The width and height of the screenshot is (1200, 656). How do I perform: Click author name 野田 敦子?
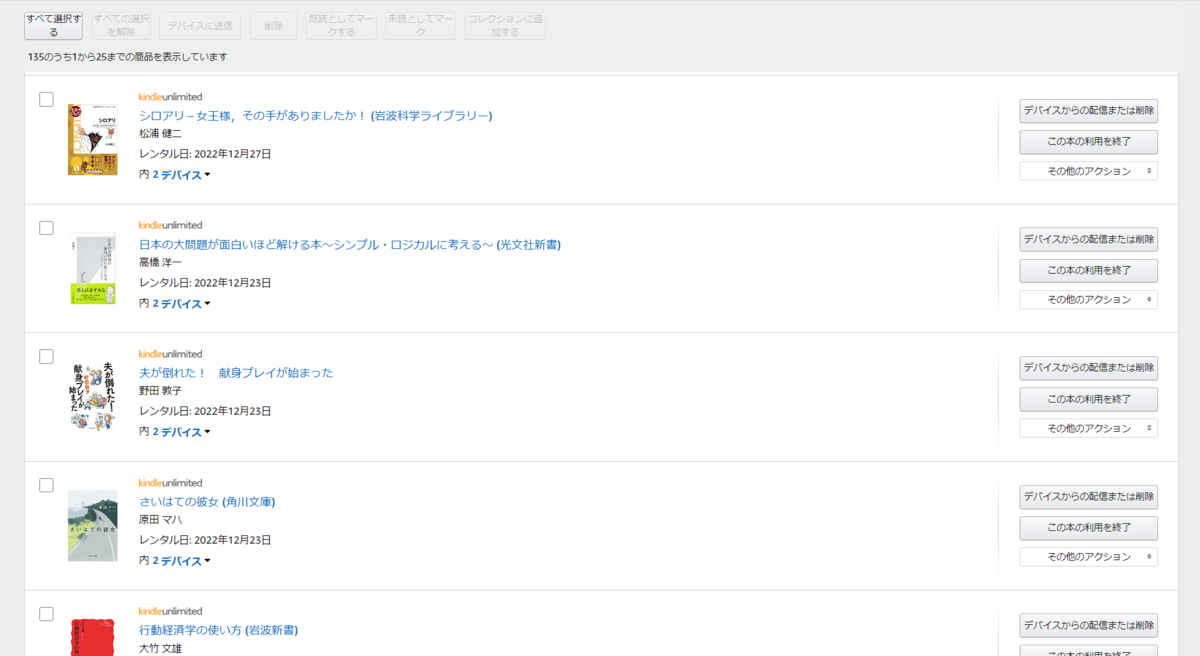click(160, 391)
